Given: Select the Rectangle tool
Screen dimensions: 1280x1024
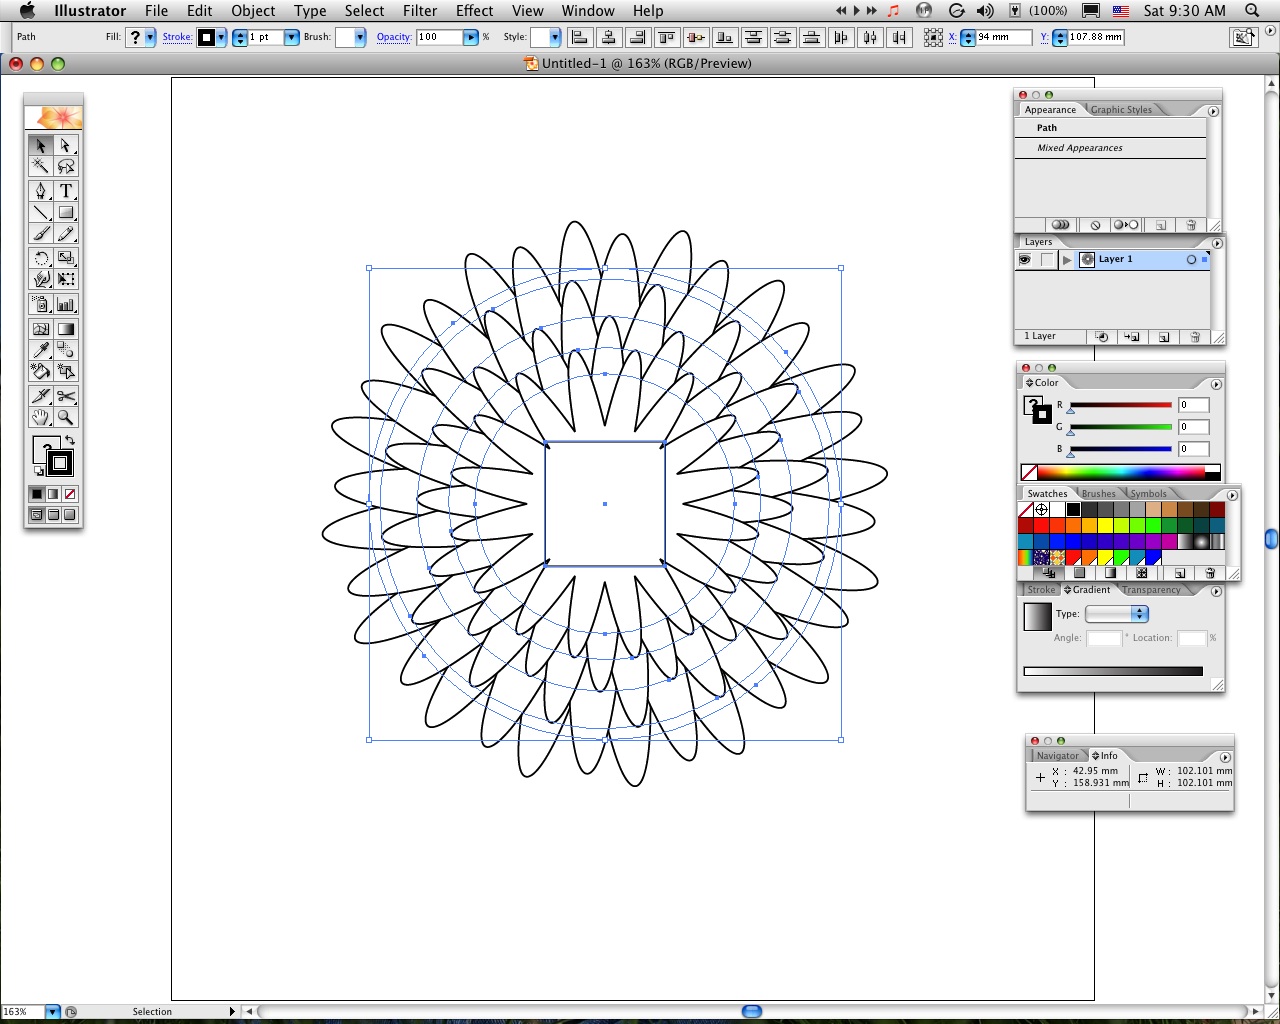Looking at the screenshot, I should (66, 212).
